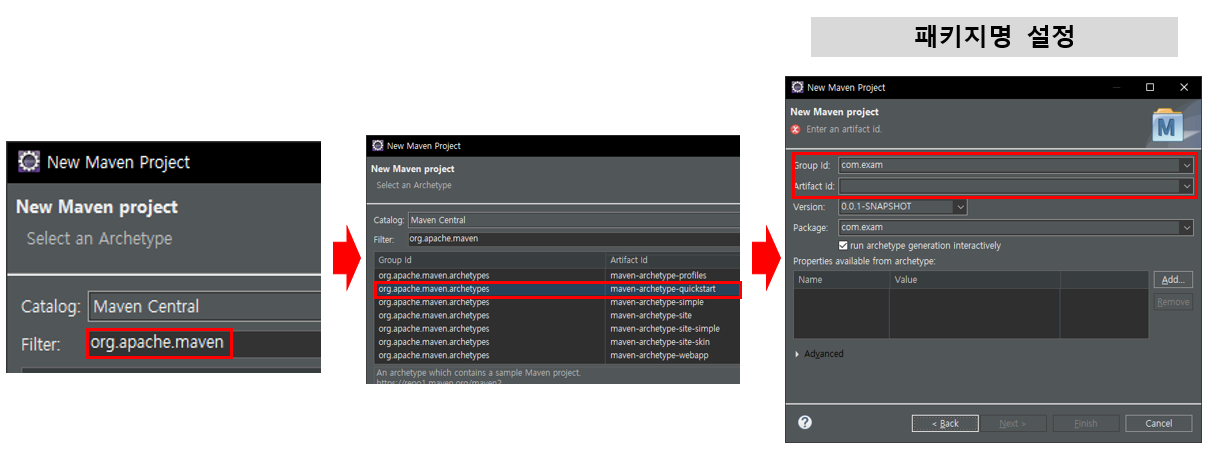
Task: Click the Value column header in properties table
Action: (975, 280)
